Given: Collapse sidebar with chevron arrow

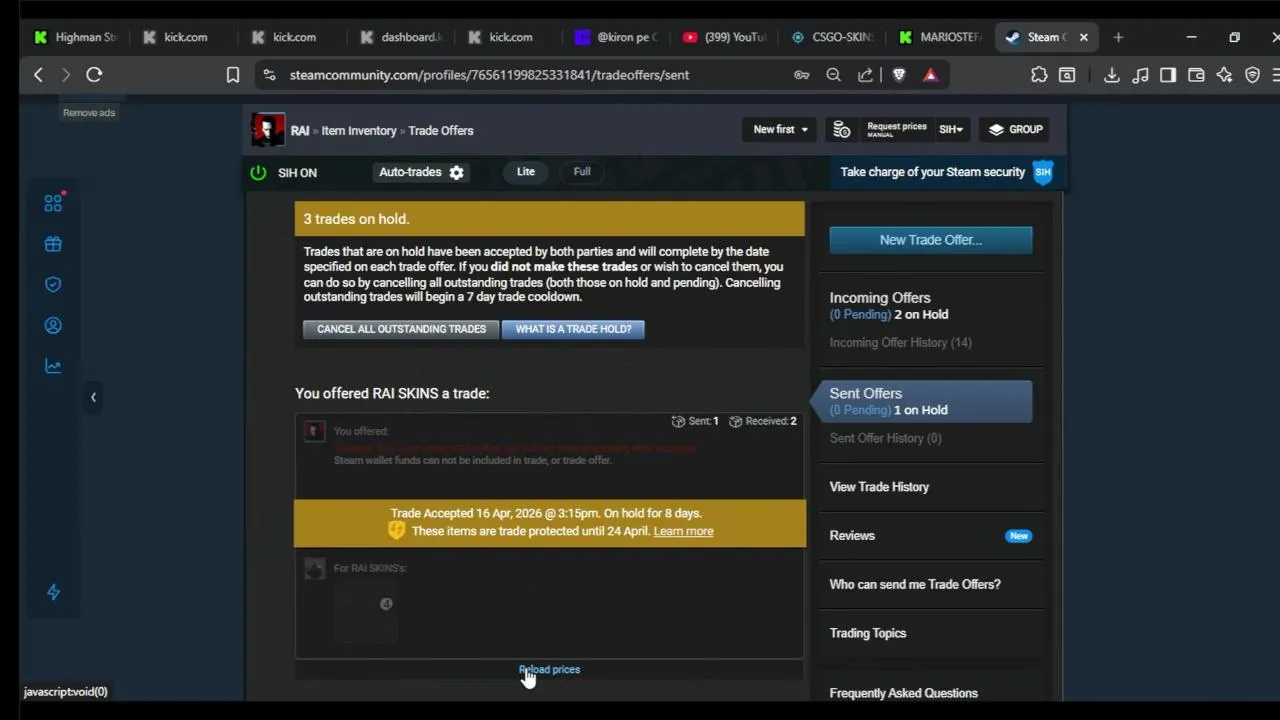Looking at the screenshot, I should point(93,397).
